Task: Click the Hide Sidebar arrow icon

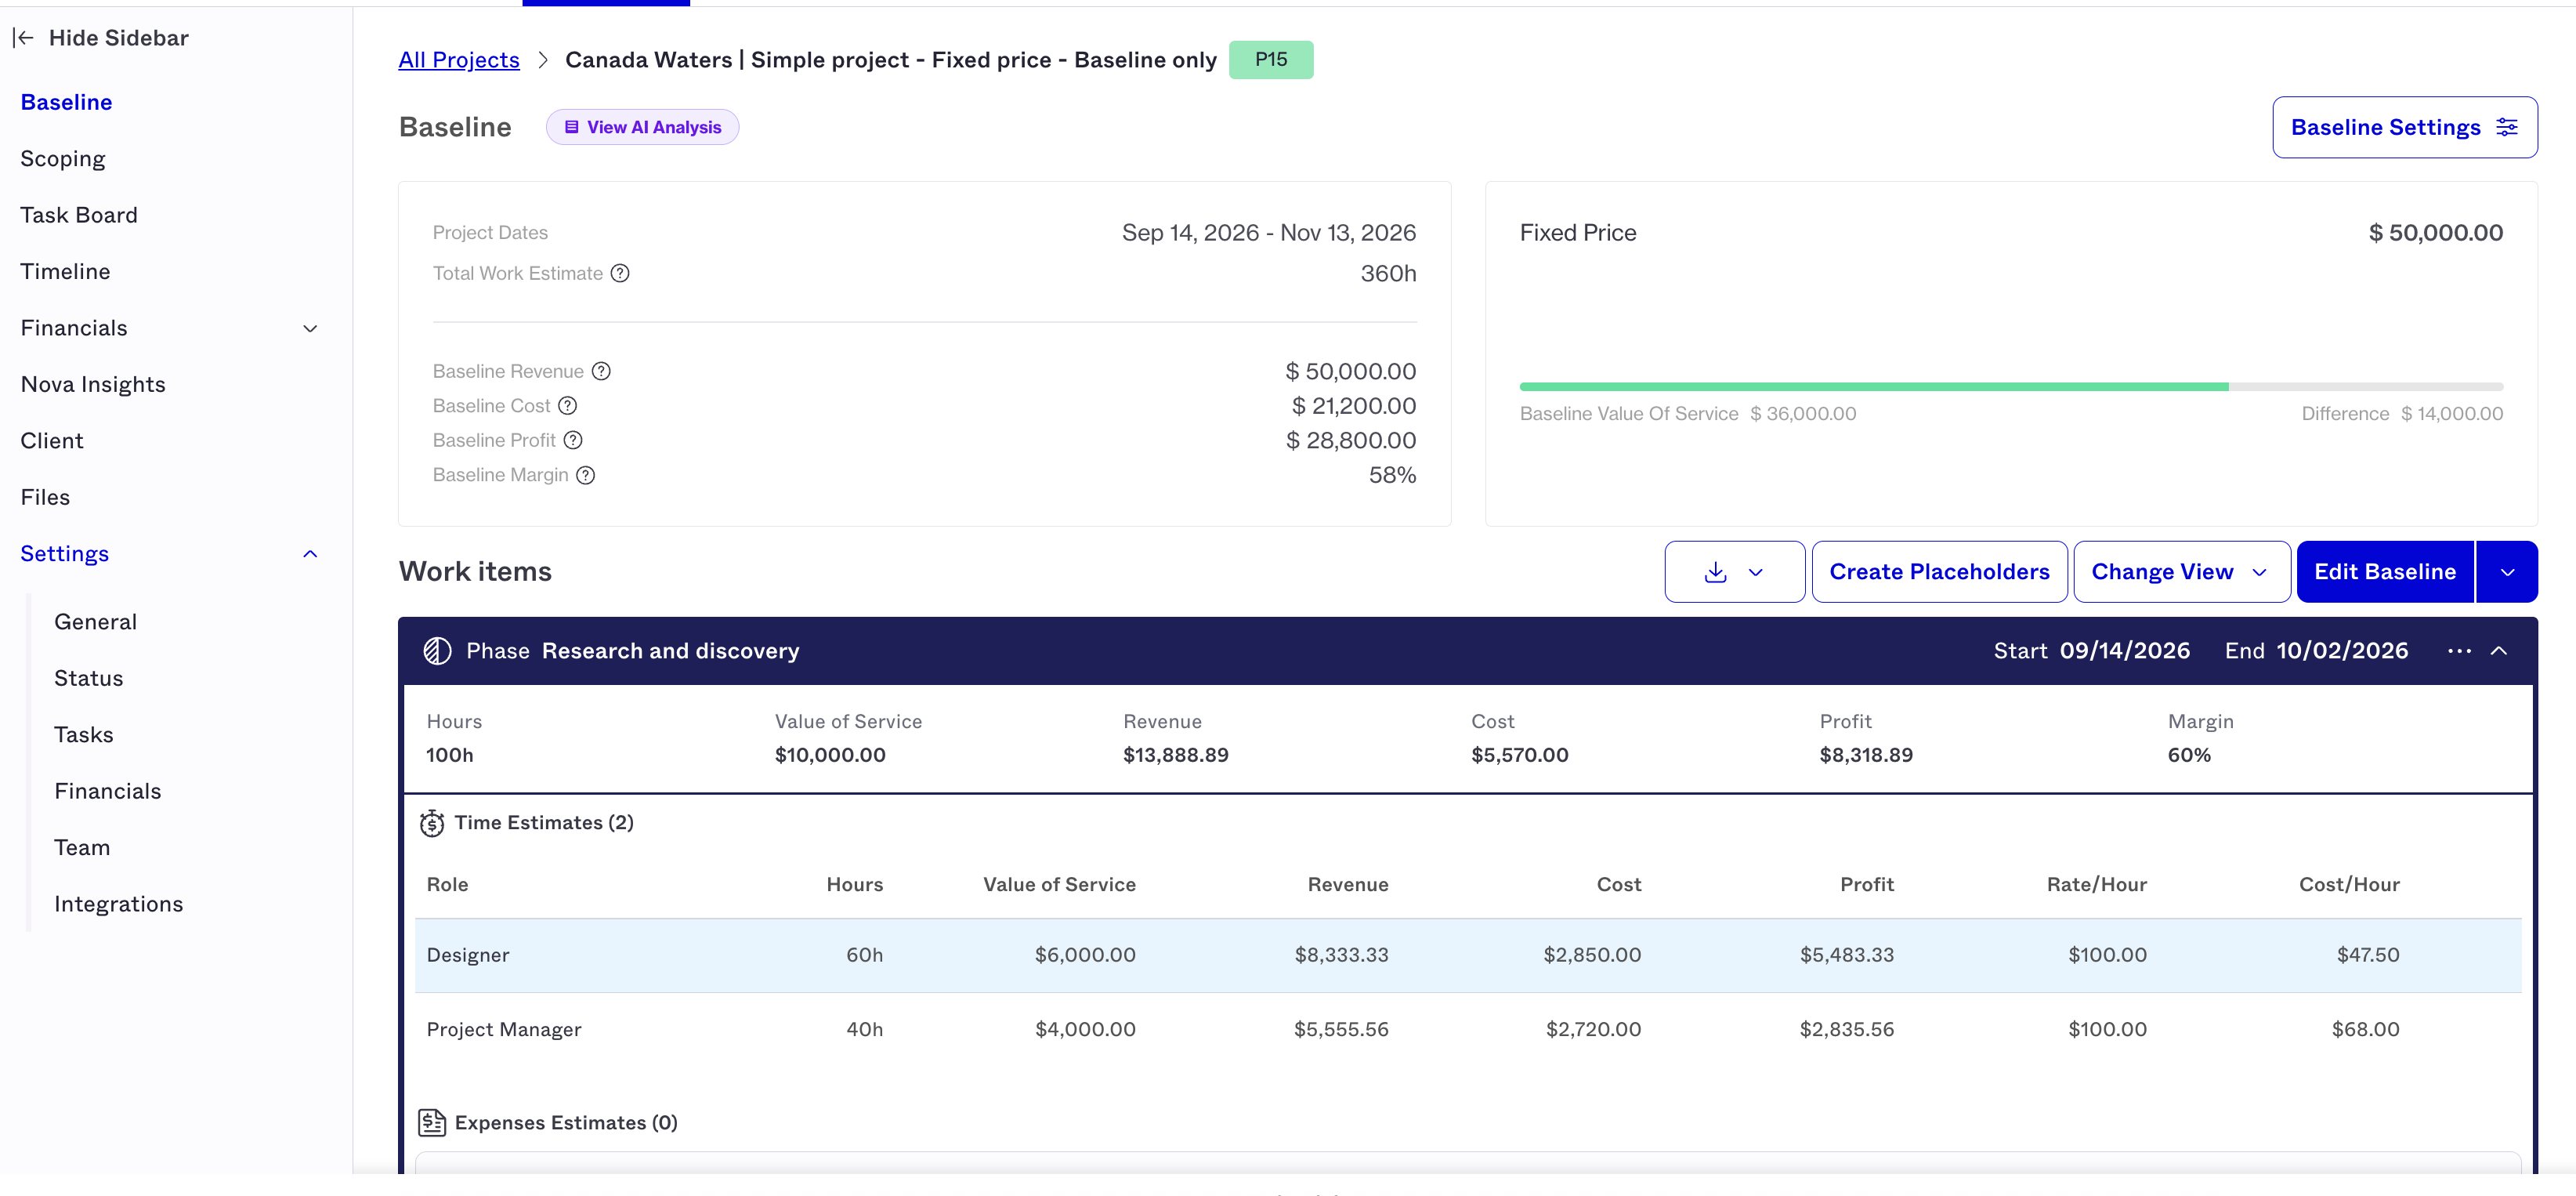Action: point(24,38)
